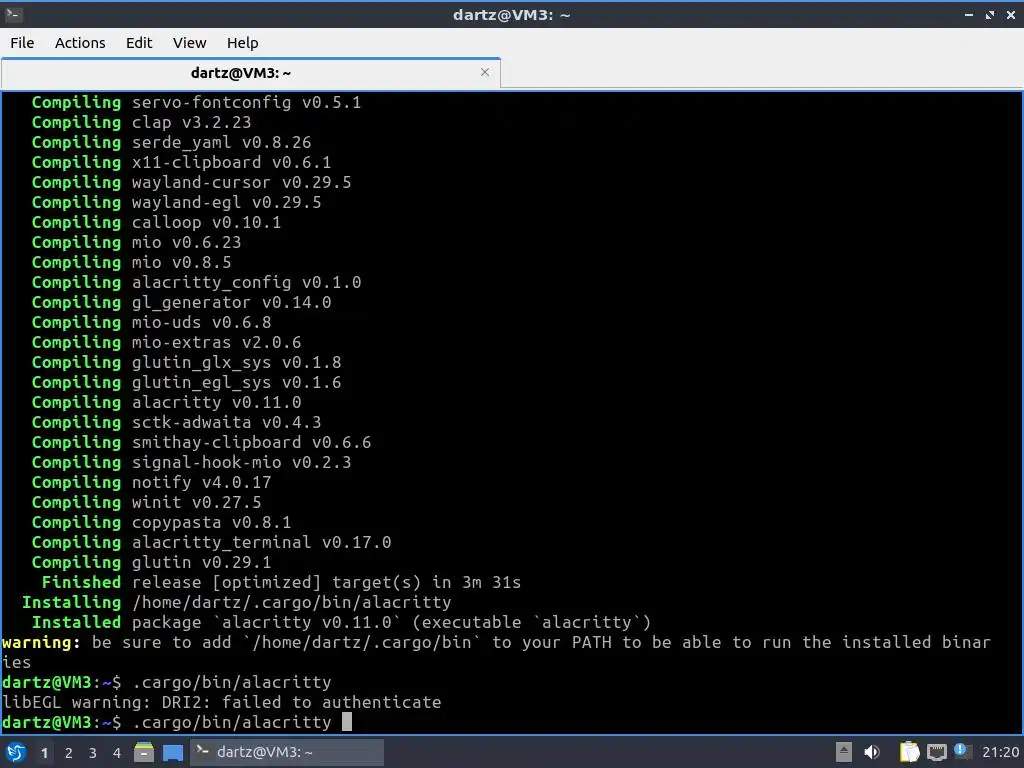The image size is (1024, 768).
Task: Switch to workspace 3 in the pager
Action: (x=93, y=753)
